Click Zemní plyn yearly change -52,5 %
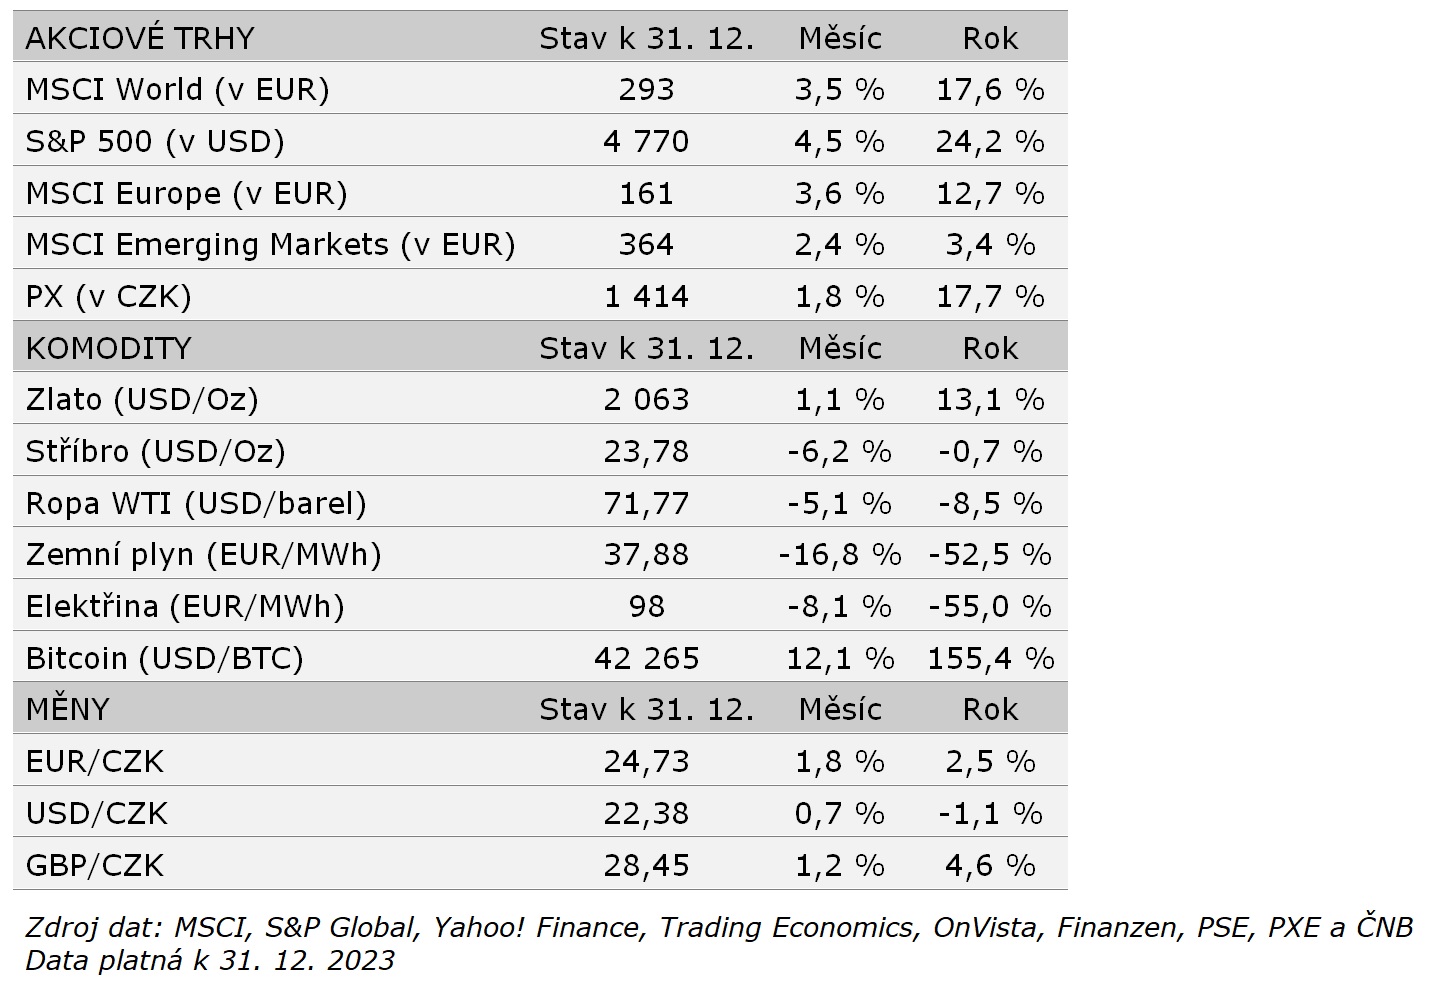 click(990, 555)
